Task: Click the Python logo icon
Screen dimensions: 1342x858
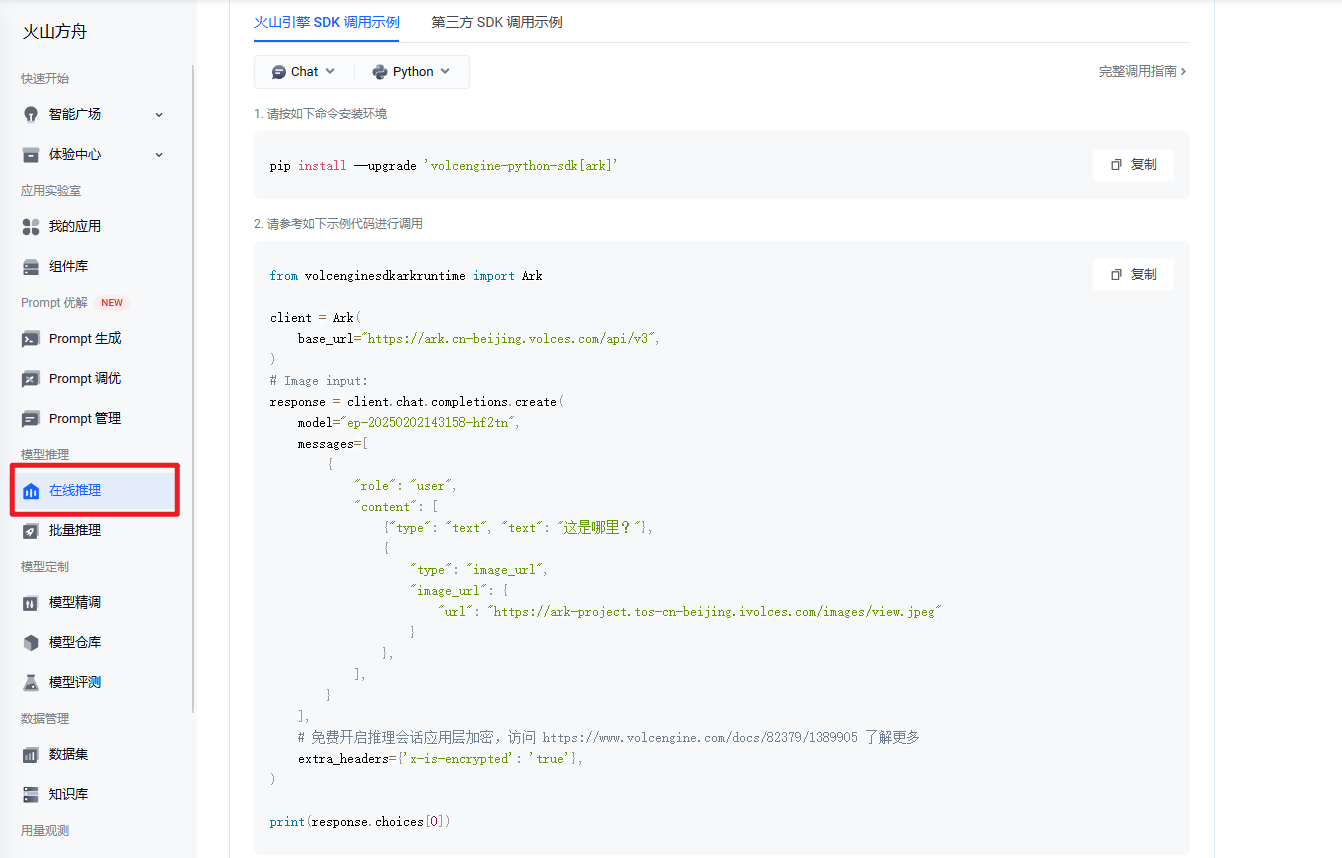Action: click(x=380, y=72)
